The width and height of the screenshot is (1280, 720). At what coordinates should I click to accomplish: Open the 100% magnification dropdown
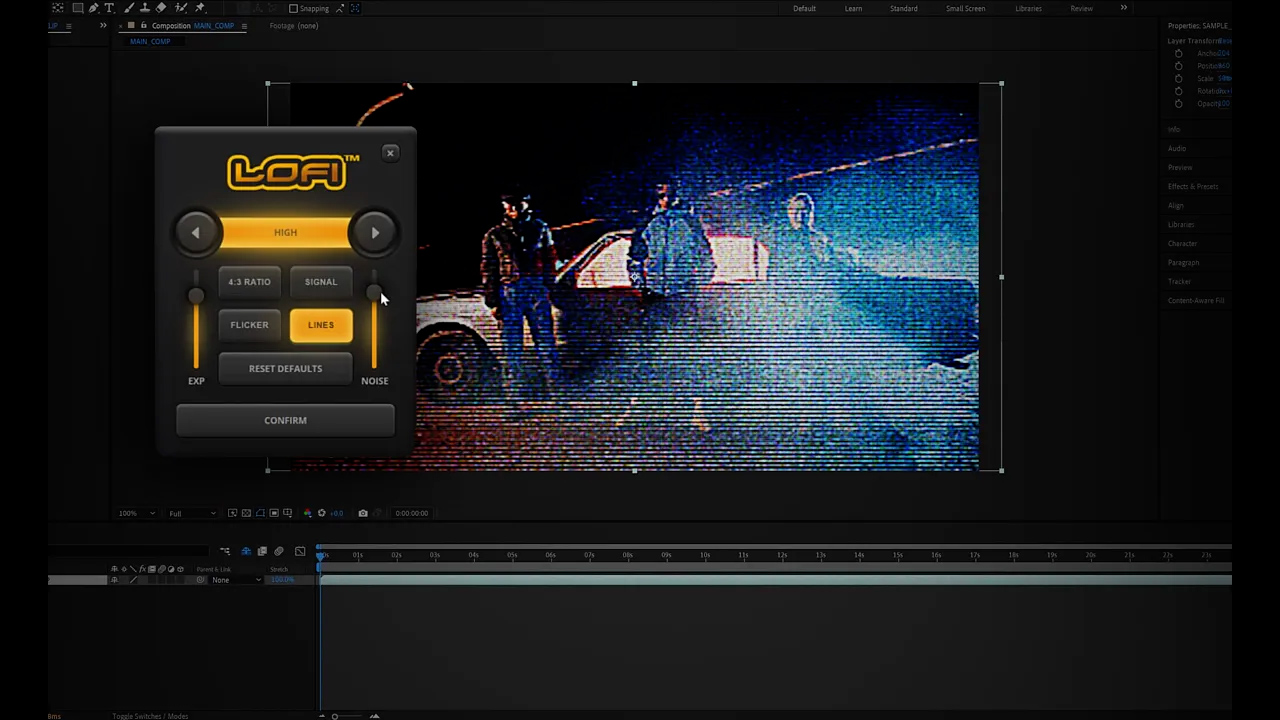[x=137, y=513]
